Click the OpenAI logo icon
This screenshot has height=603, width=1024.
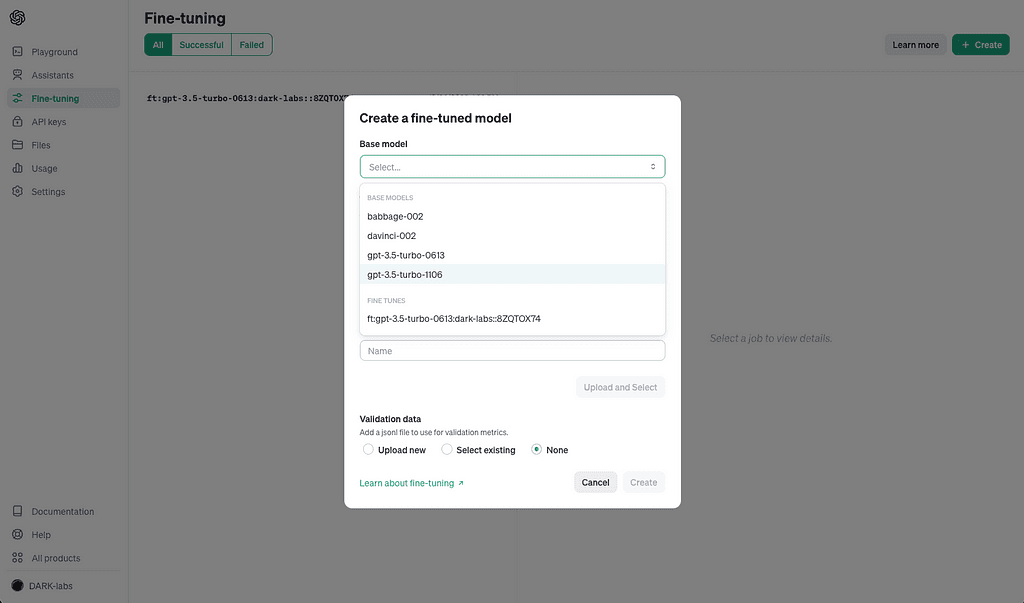click(18, 18)
